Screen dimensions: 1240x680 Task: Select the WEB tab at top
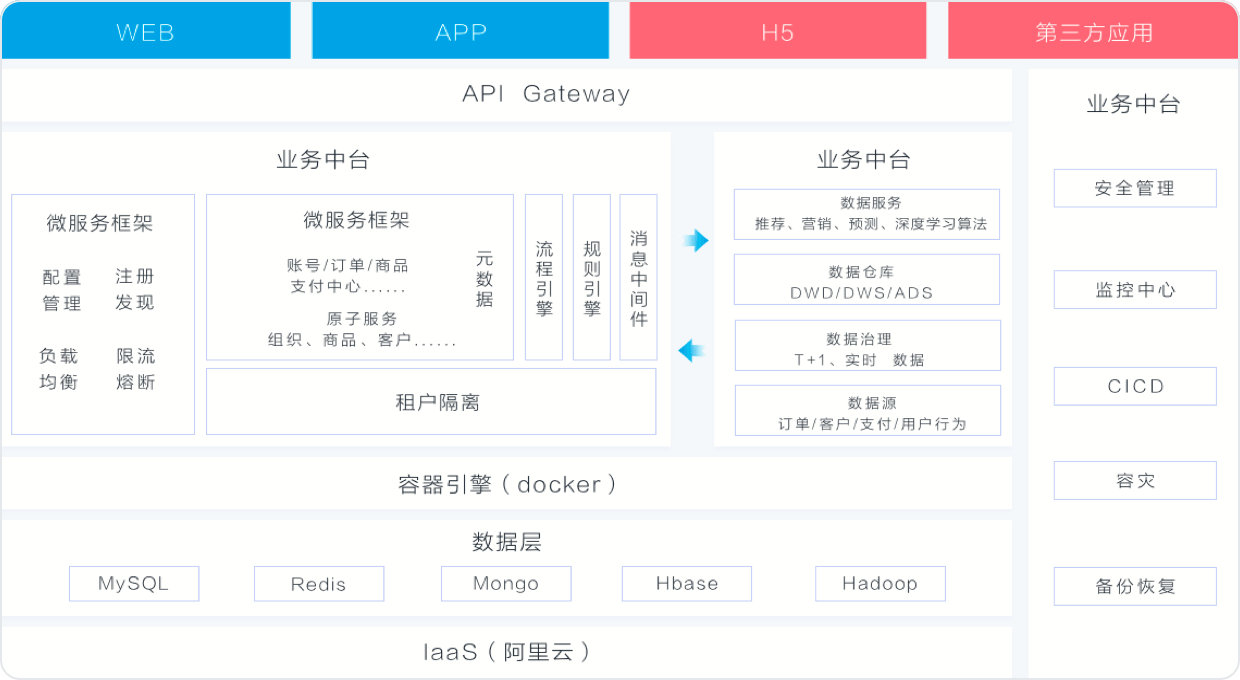pyautogui.click(x=146, y=32)
